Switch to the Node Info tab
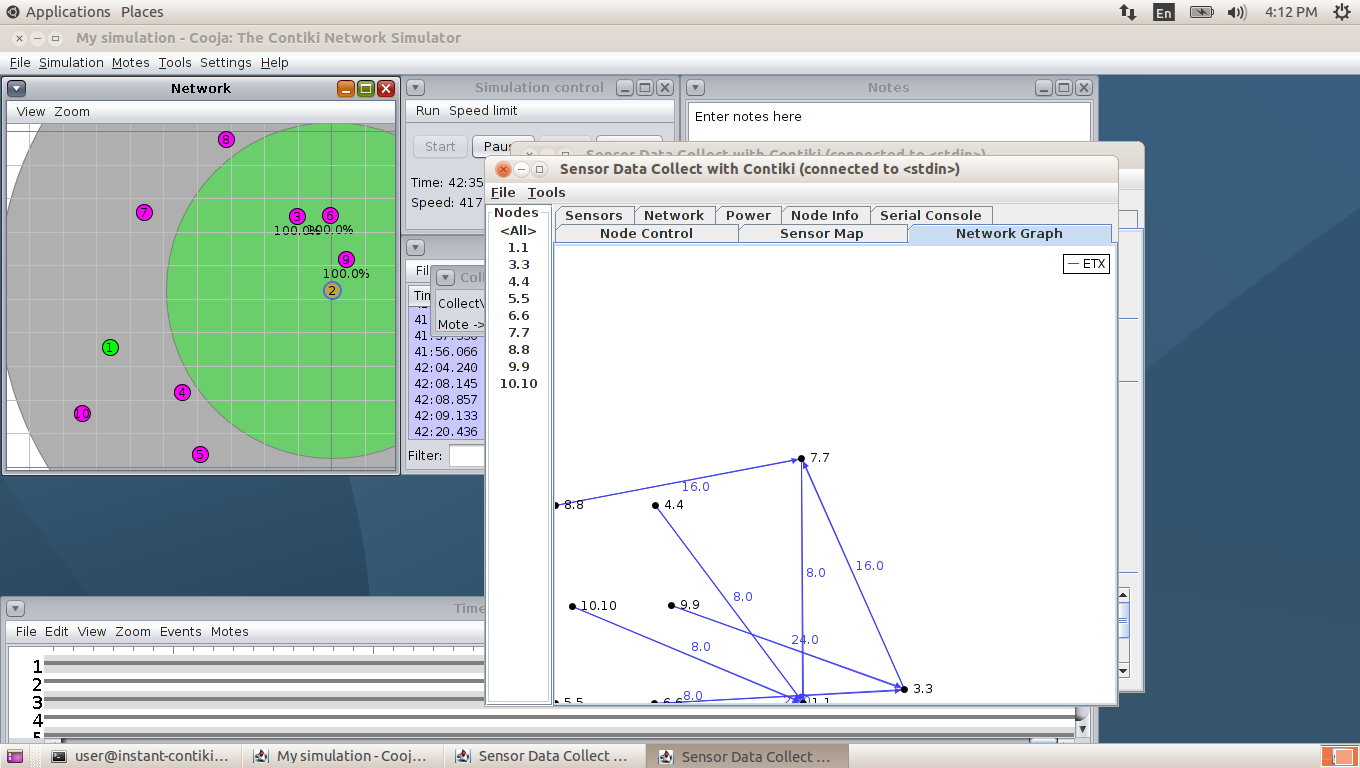The height and width of the screenshot is (768, 1360). 825,215
